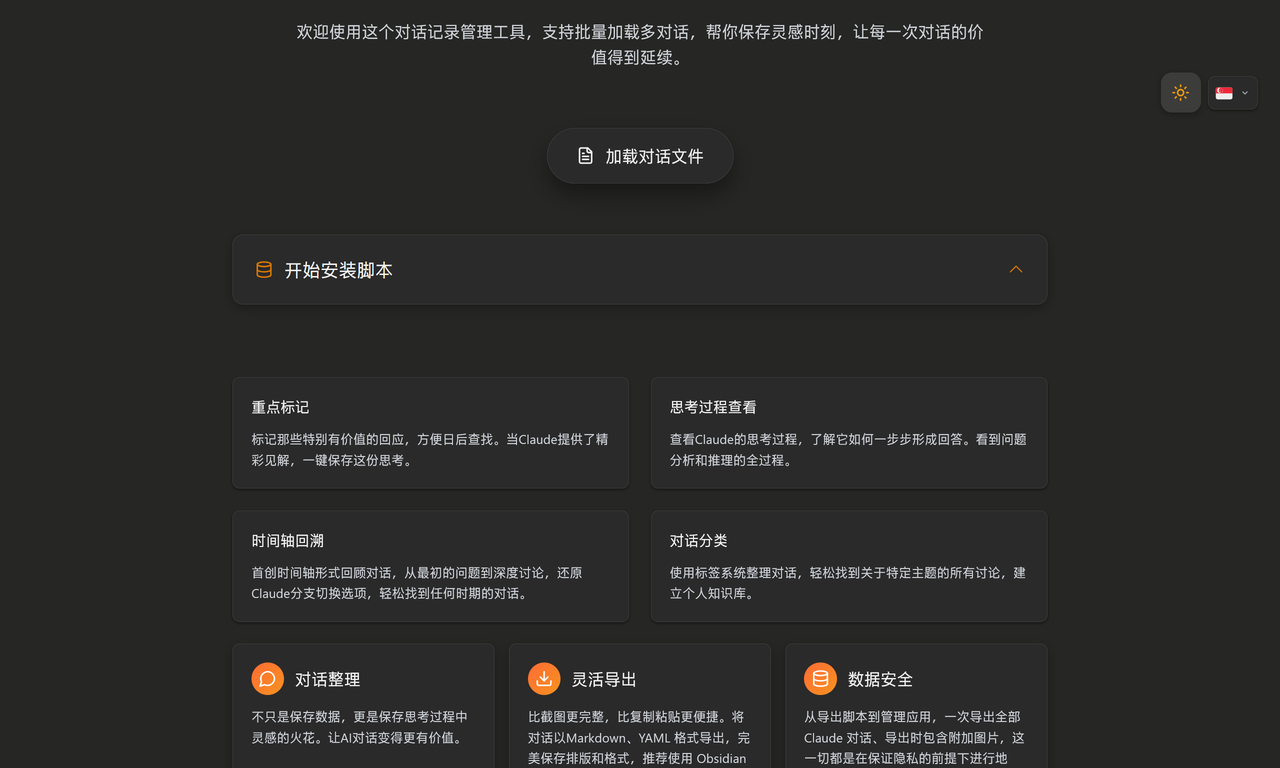Collapse the 开始安装脚本 section via its chevron
This screenshot has height=768, width=1280.
tap(1016, 269)
